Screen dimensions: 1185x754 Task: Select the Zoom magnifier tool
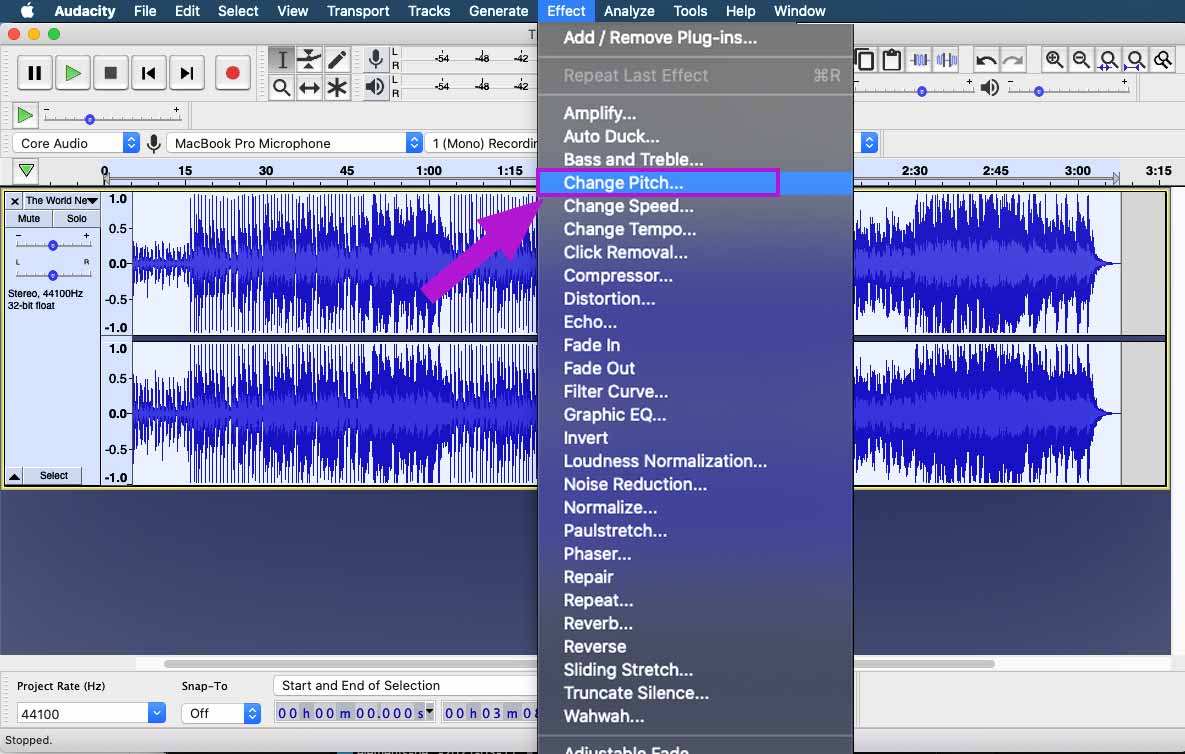click(x=282, y=88)
